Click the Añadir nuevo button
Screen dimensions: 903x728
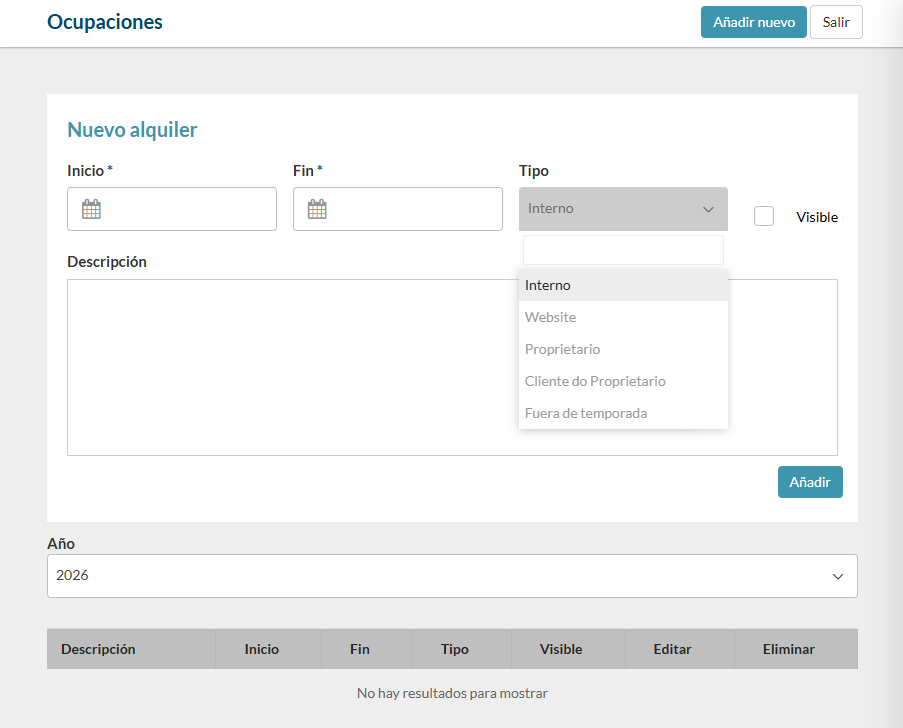[x=753, y=22]
